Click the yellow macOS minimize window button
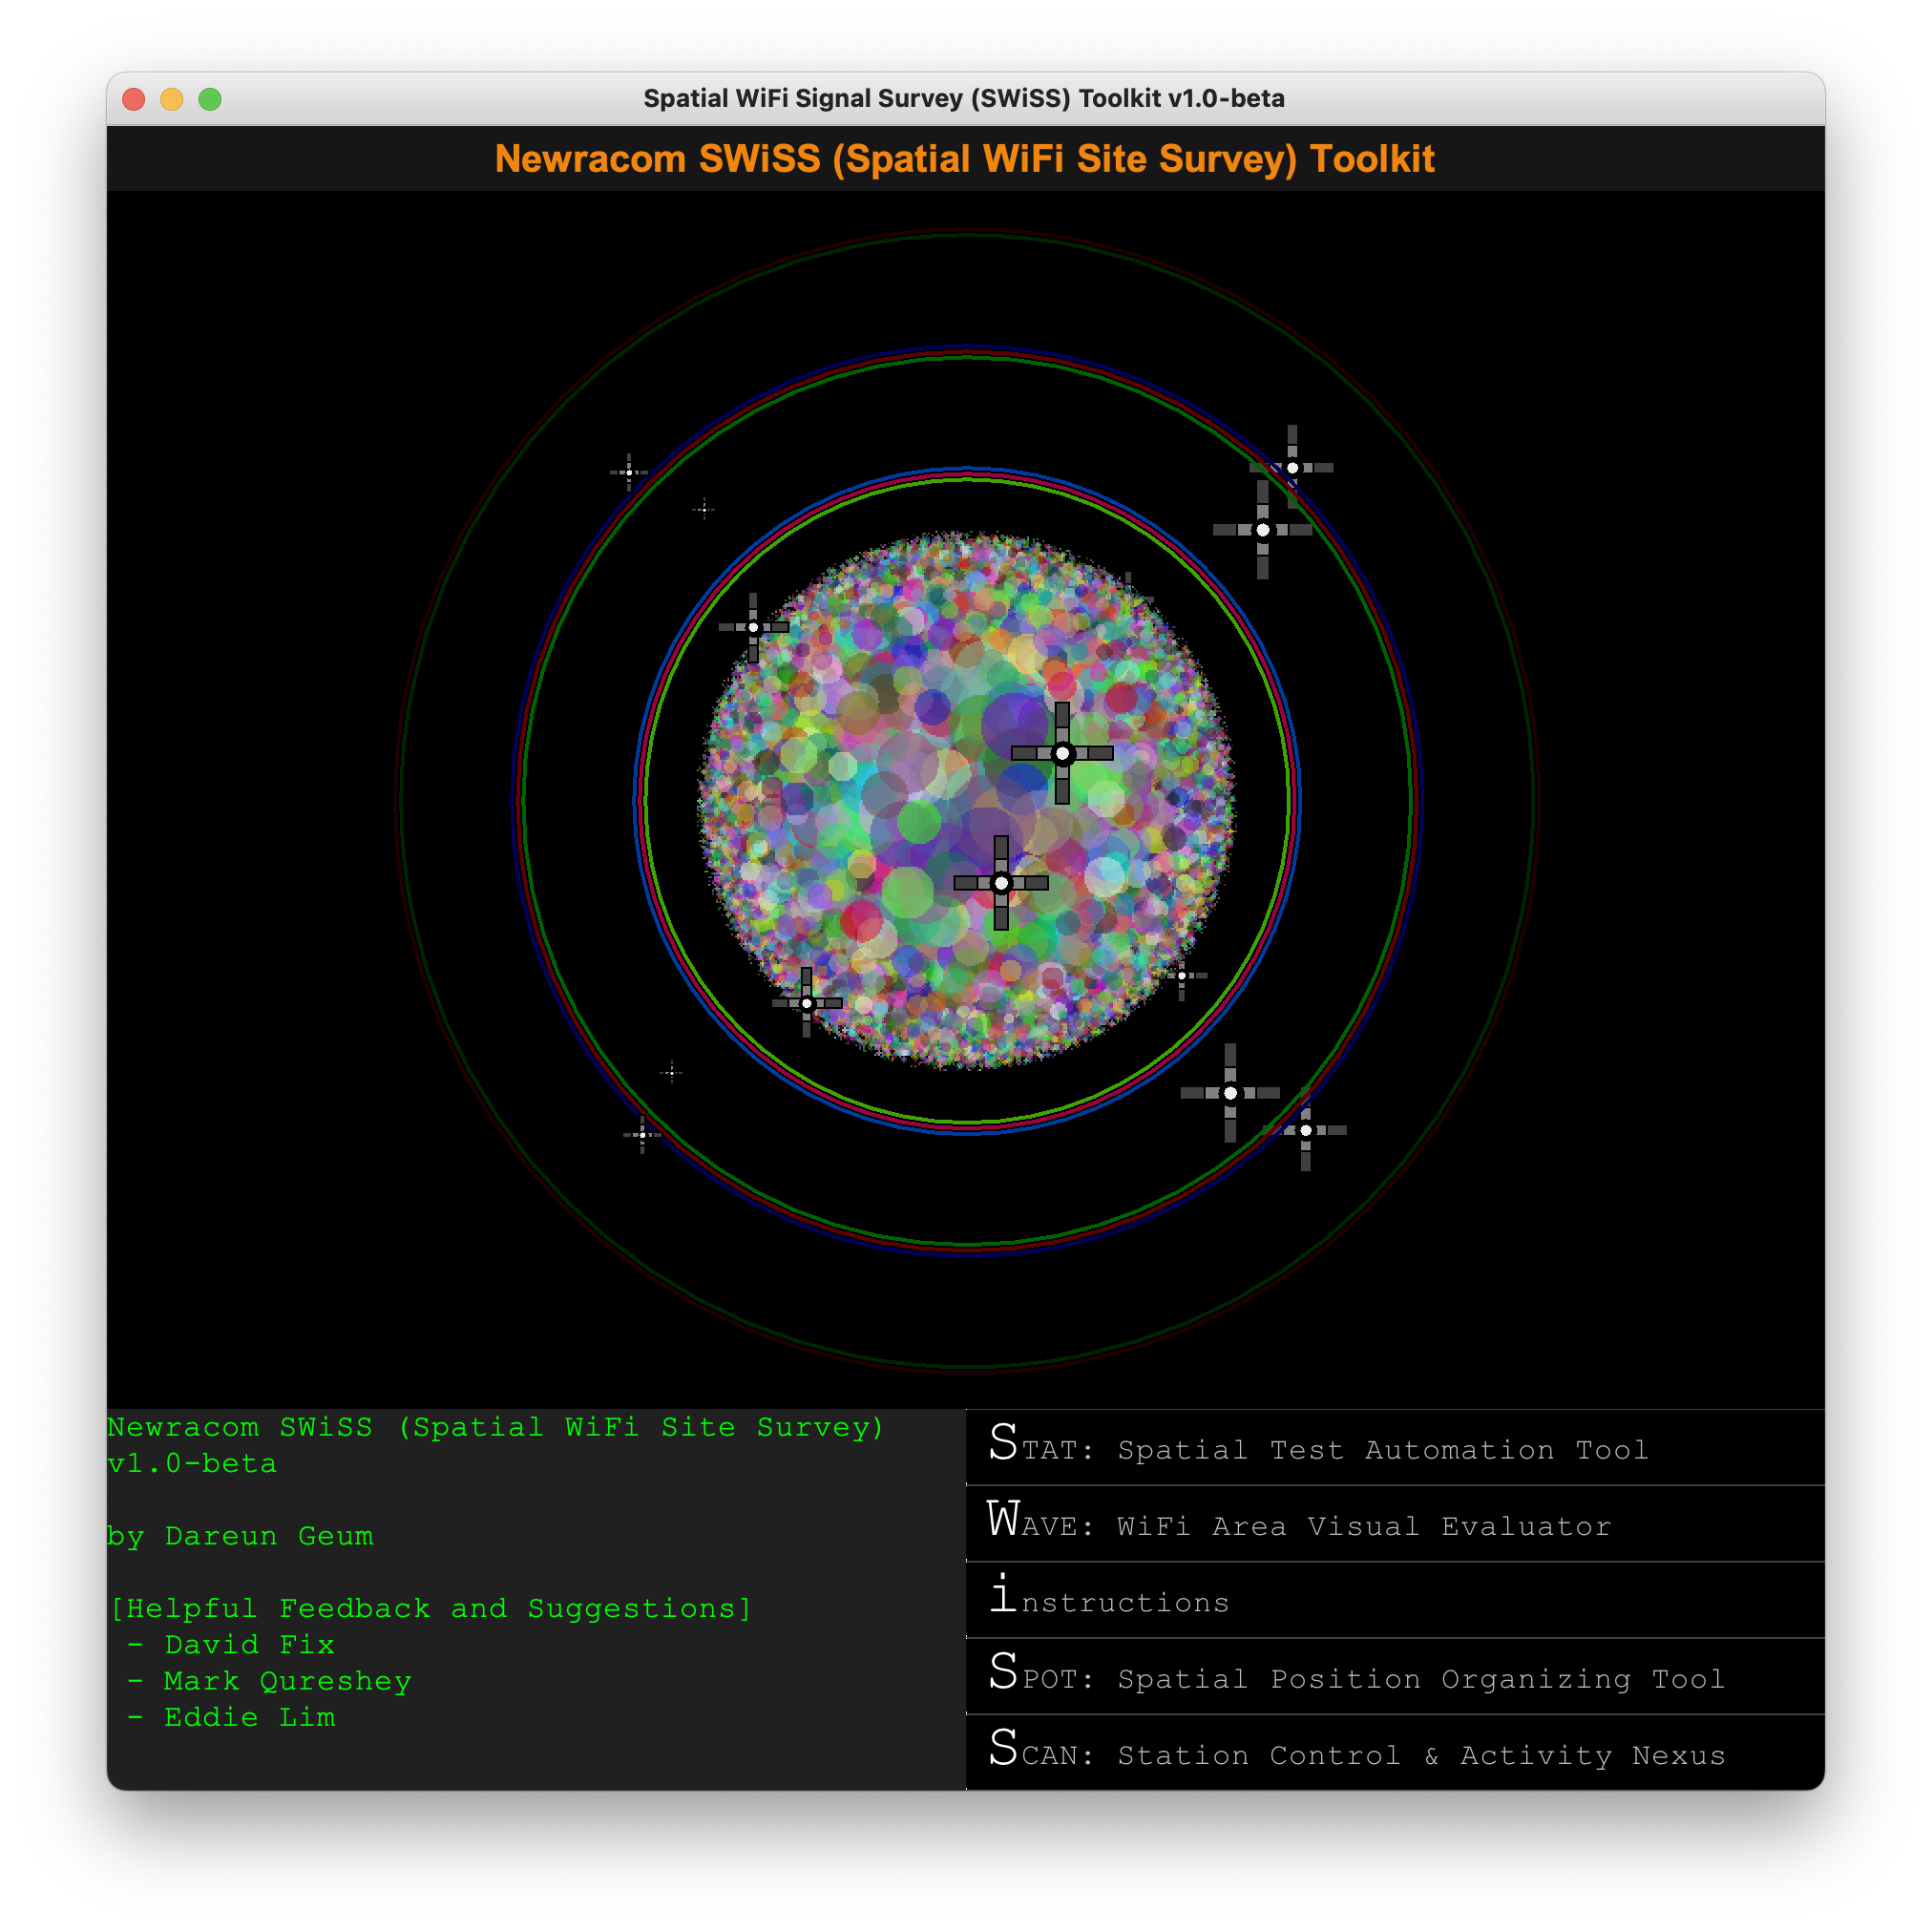The width and height of the screenshot is (1932, 1932). click(172, 99)
